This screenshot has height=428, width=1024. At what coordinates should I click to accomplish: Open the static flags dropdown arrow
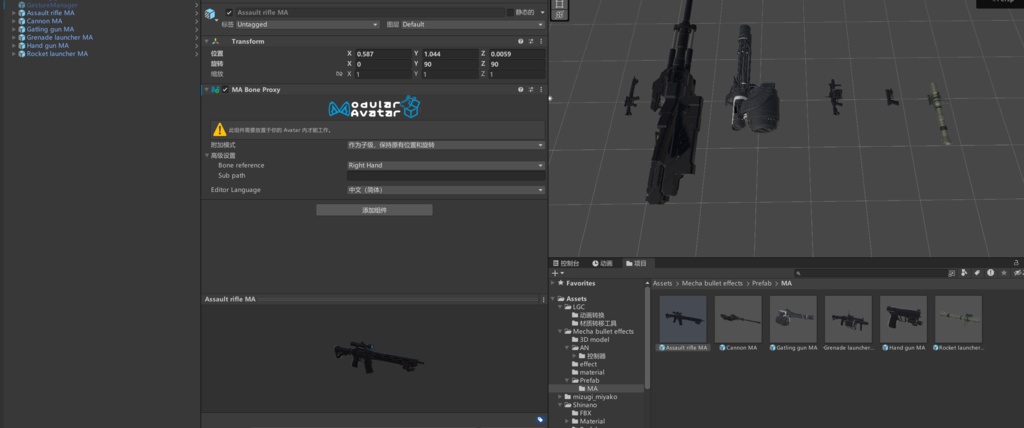click(542, 12)
